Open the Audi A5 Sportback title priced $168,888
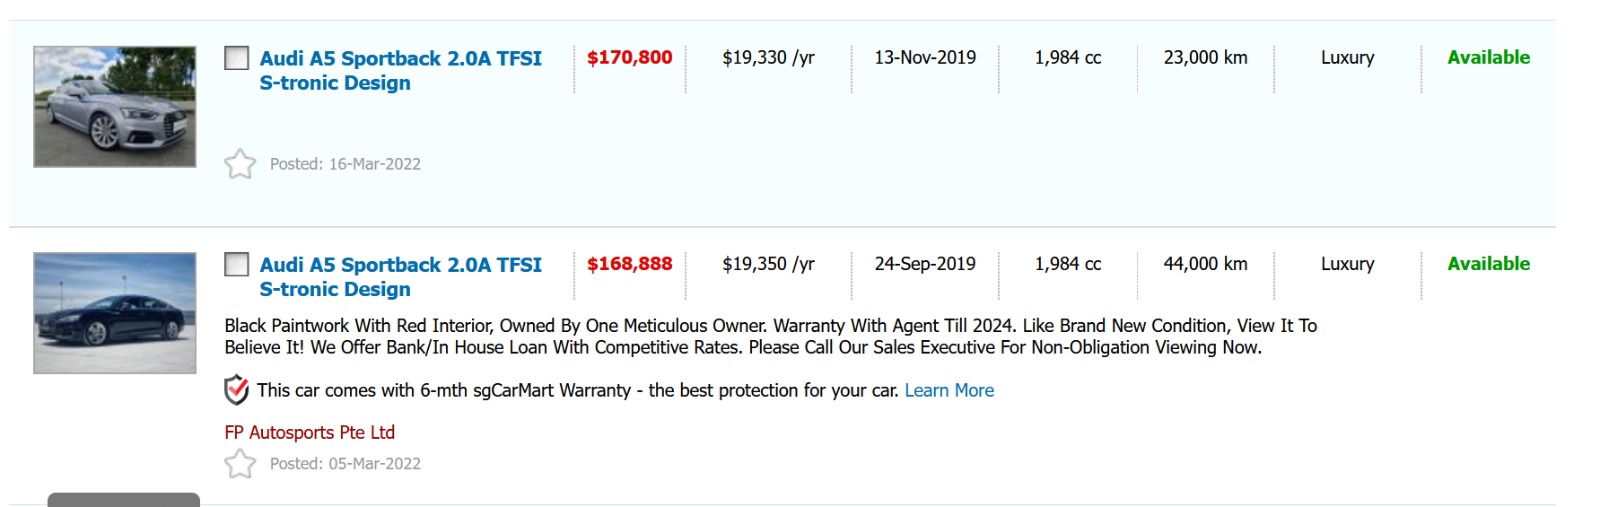The image size is (1600, 507). [x=400, y=276]
